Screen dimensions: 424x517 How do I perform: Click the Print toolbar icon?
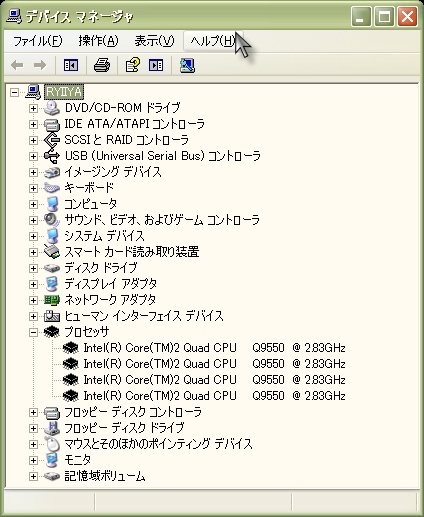click(x=102, y=65)
